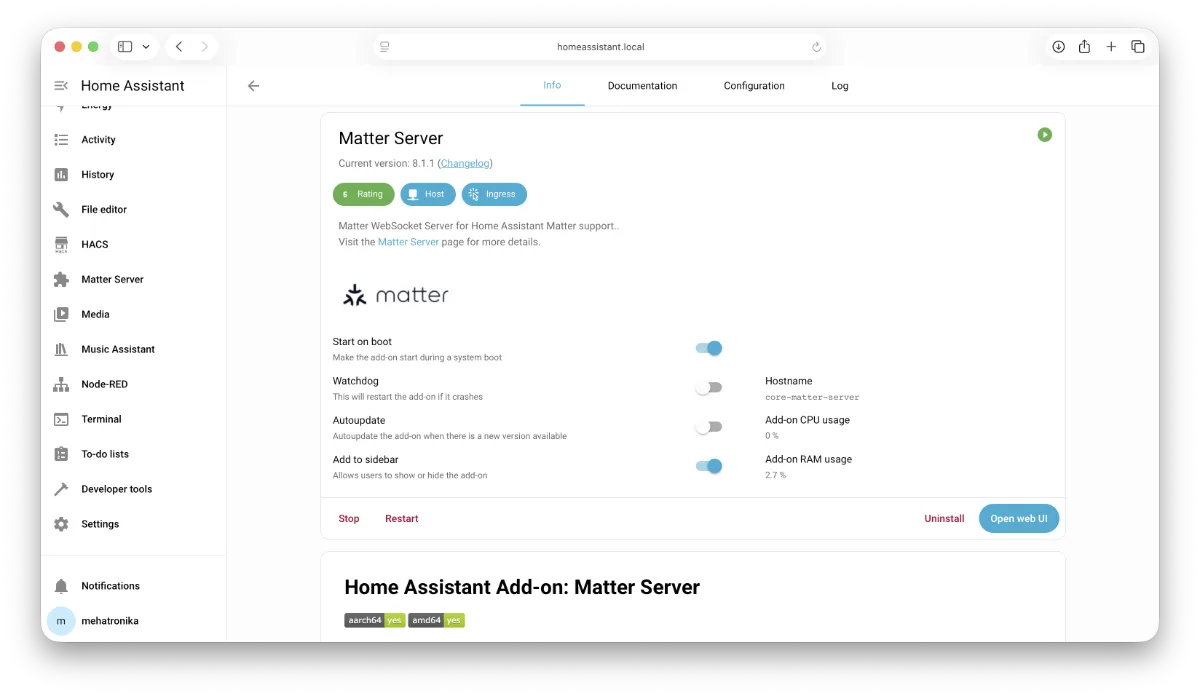
Task: Click the Open web UI button
Action: pos(1018,519)
